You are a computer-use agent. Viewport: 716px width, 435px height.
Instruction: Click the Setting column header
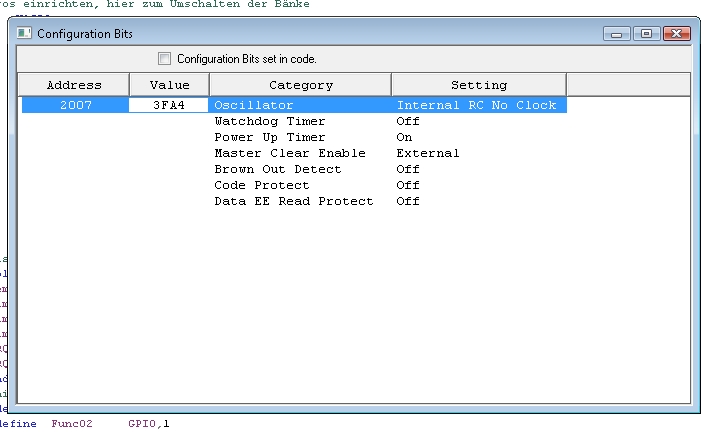pyautogui.click(x=478, y=85)
